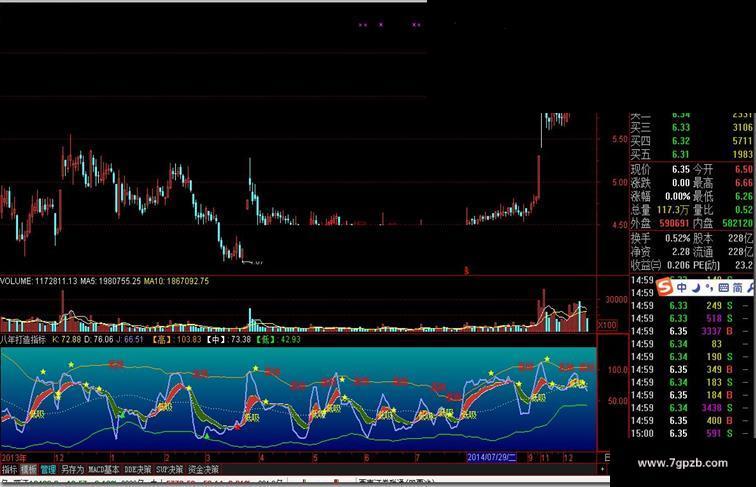
Task: Click the 今开 value 6.50
Action: click(744, 169)
